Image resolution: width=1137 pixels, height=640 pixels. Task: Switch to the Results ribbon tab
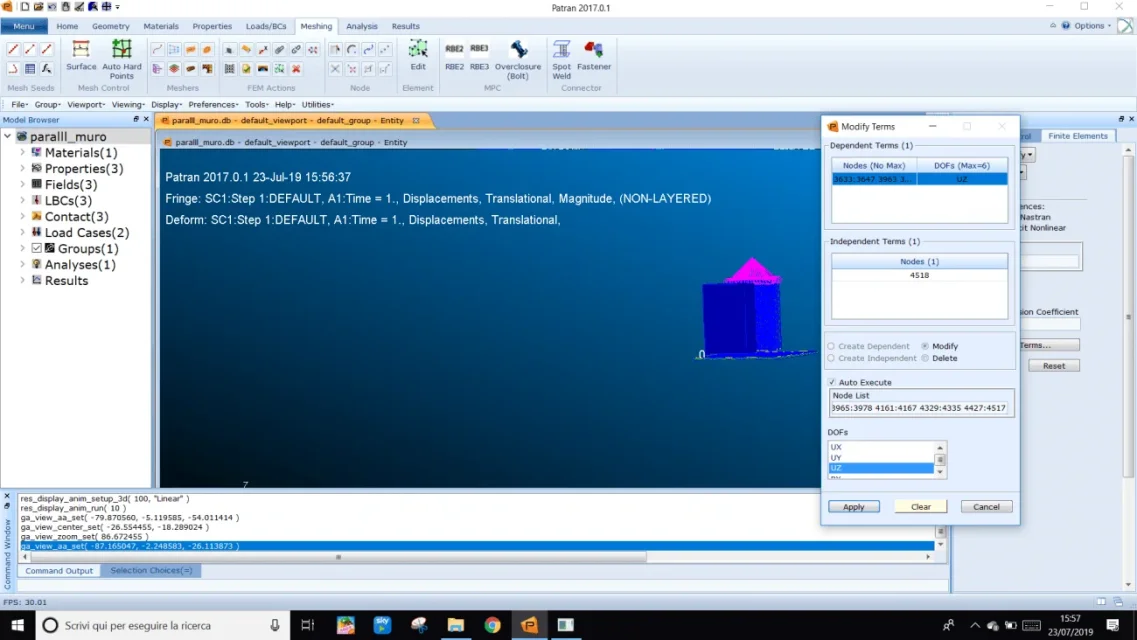405,26
